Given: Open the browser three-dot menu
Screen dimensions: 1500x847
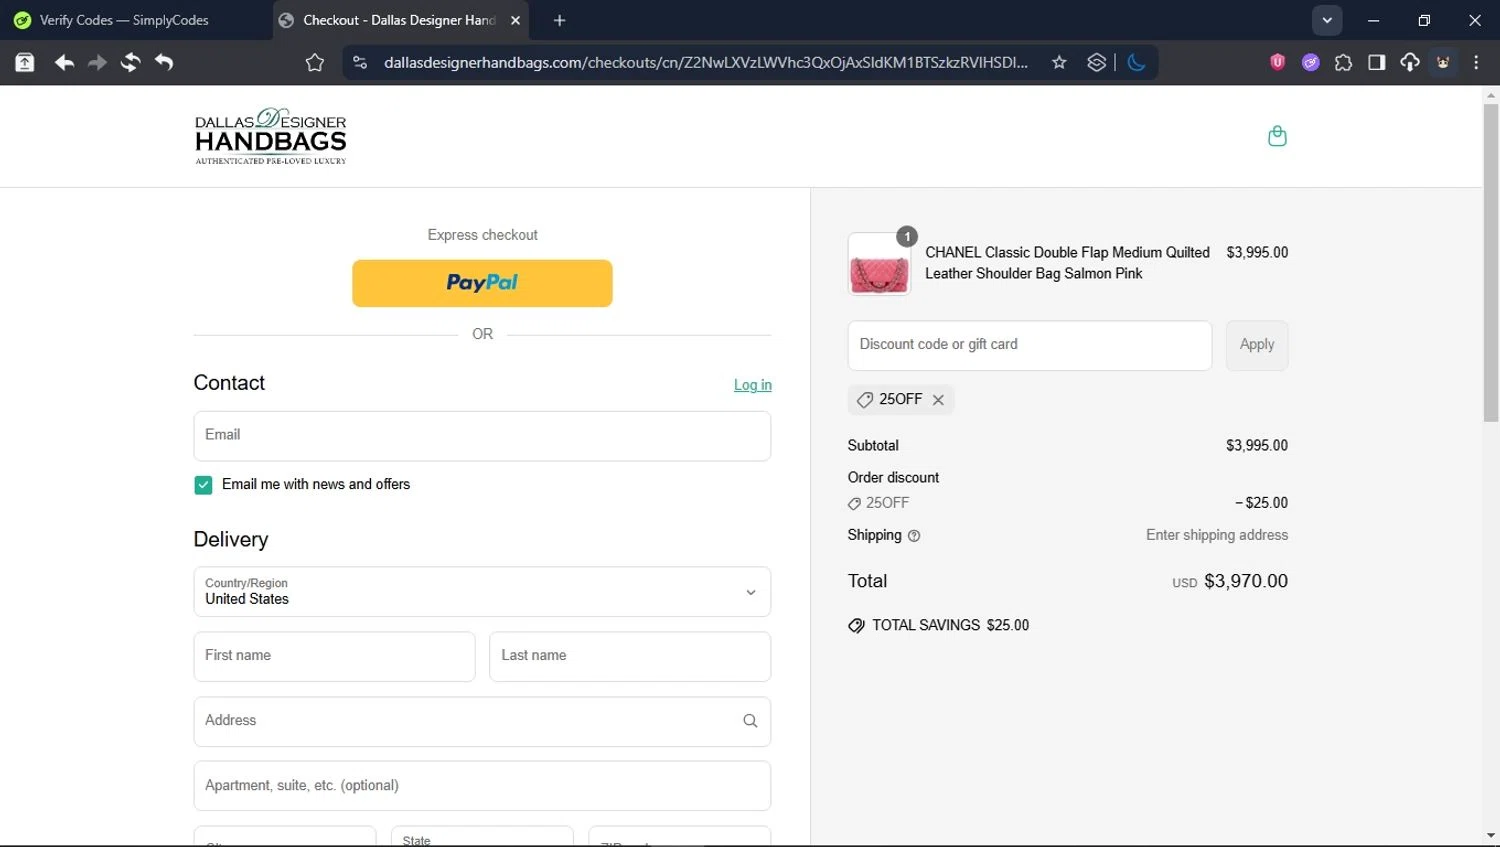Looking at the screenshot, I should [1476, 63].
